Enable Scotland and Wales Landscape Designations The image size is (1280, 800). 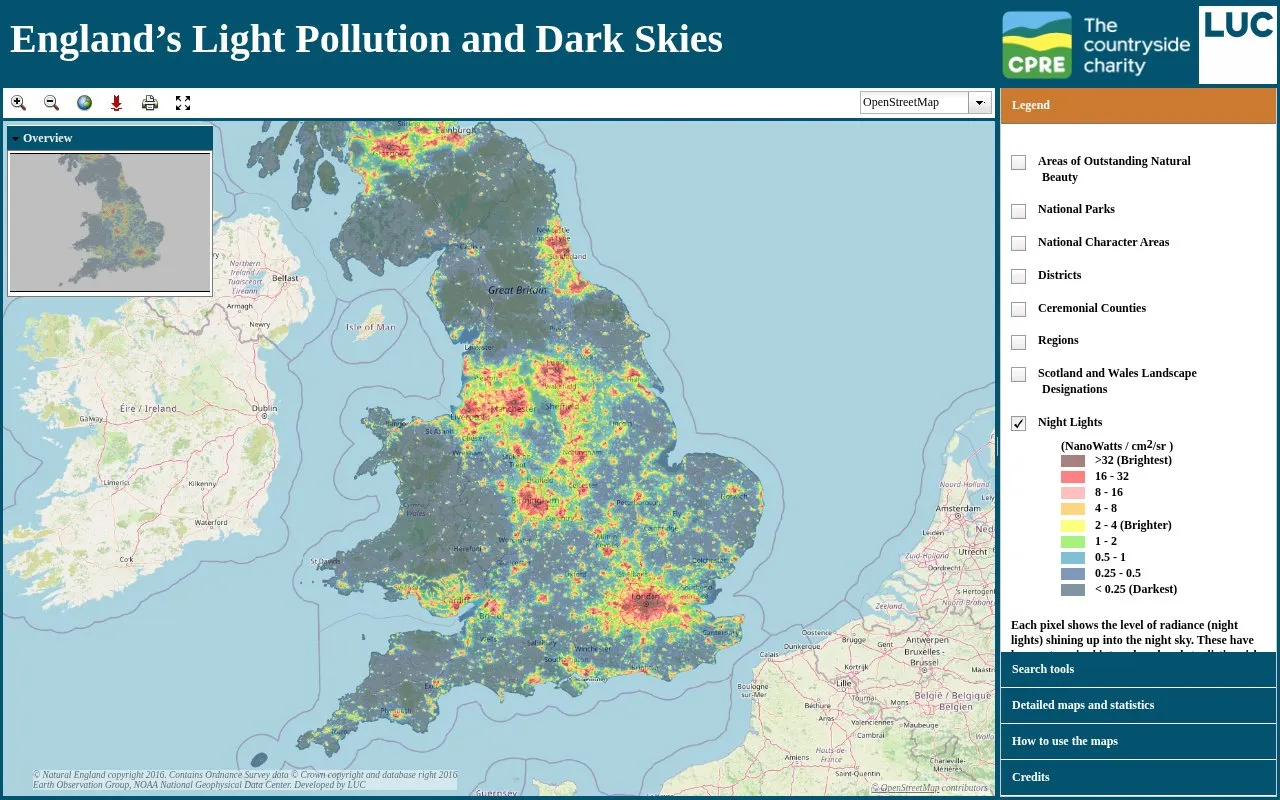click(x=1018, y=375)
